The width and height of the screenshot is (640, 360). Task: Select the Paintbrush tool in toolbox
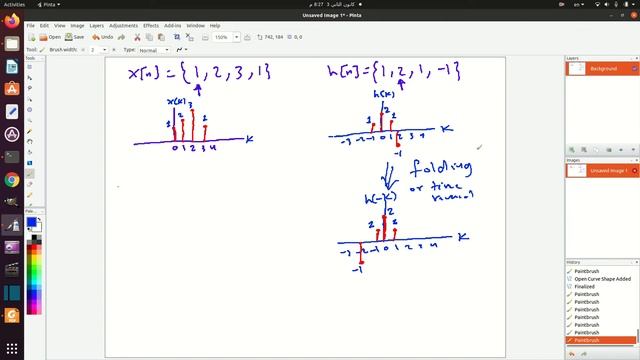[29, 174]
